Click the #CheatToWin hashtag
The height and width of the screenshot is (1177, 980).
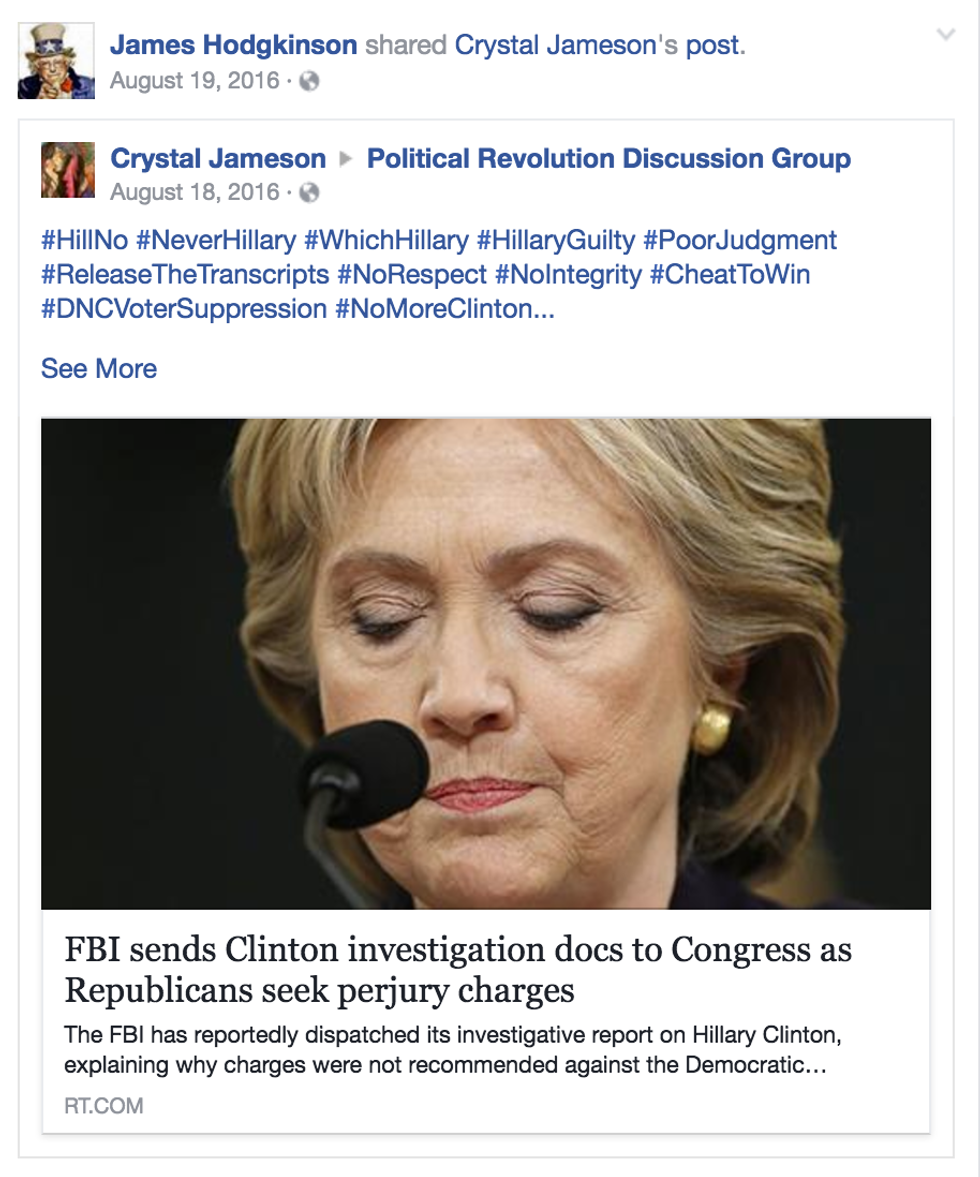[x=730, y=275]
